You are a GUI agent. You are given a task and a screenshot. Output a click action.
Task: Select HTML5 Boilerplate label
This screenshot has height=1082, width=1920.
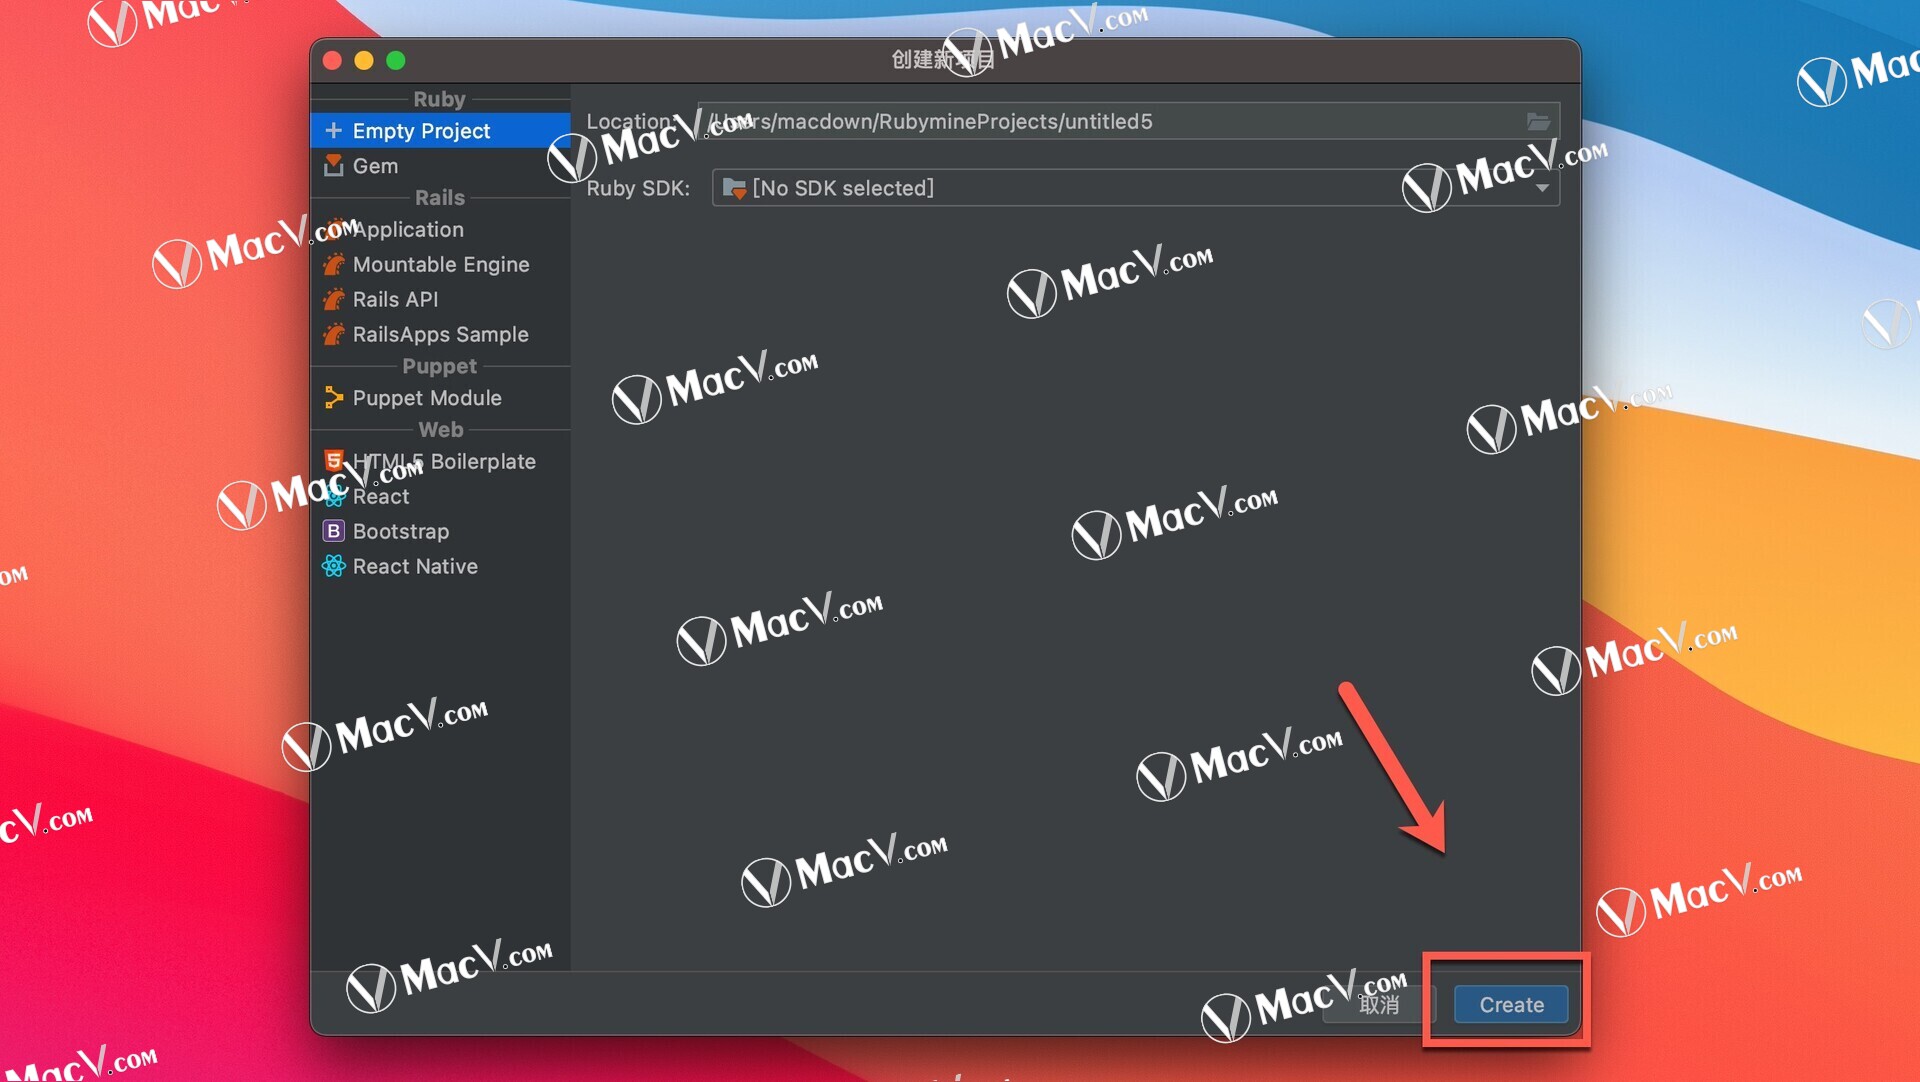tap(444, 461)
